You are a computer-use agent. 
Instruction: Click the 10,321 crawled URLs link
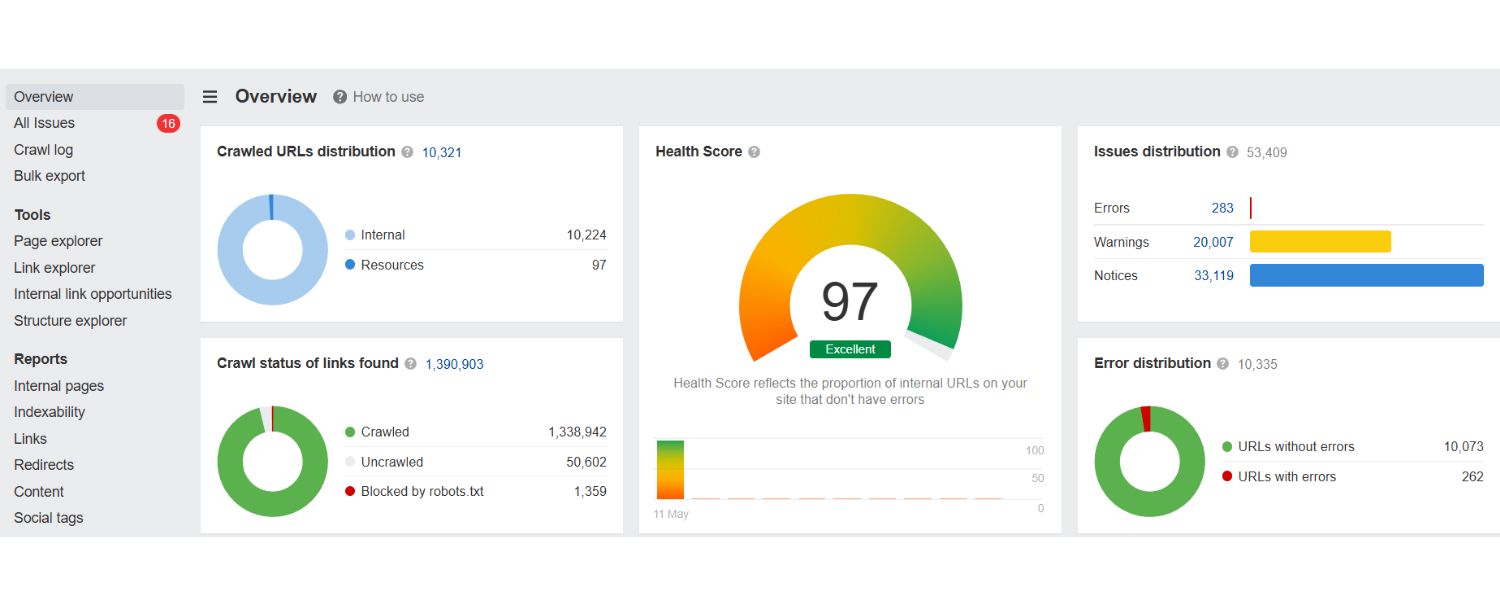click(441, 152)
